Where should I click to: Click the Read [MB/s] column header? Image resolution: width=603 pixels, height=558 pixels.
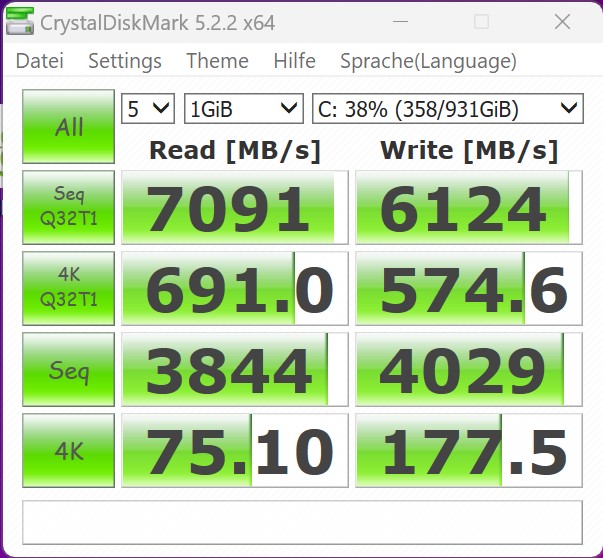click(235, 150)
